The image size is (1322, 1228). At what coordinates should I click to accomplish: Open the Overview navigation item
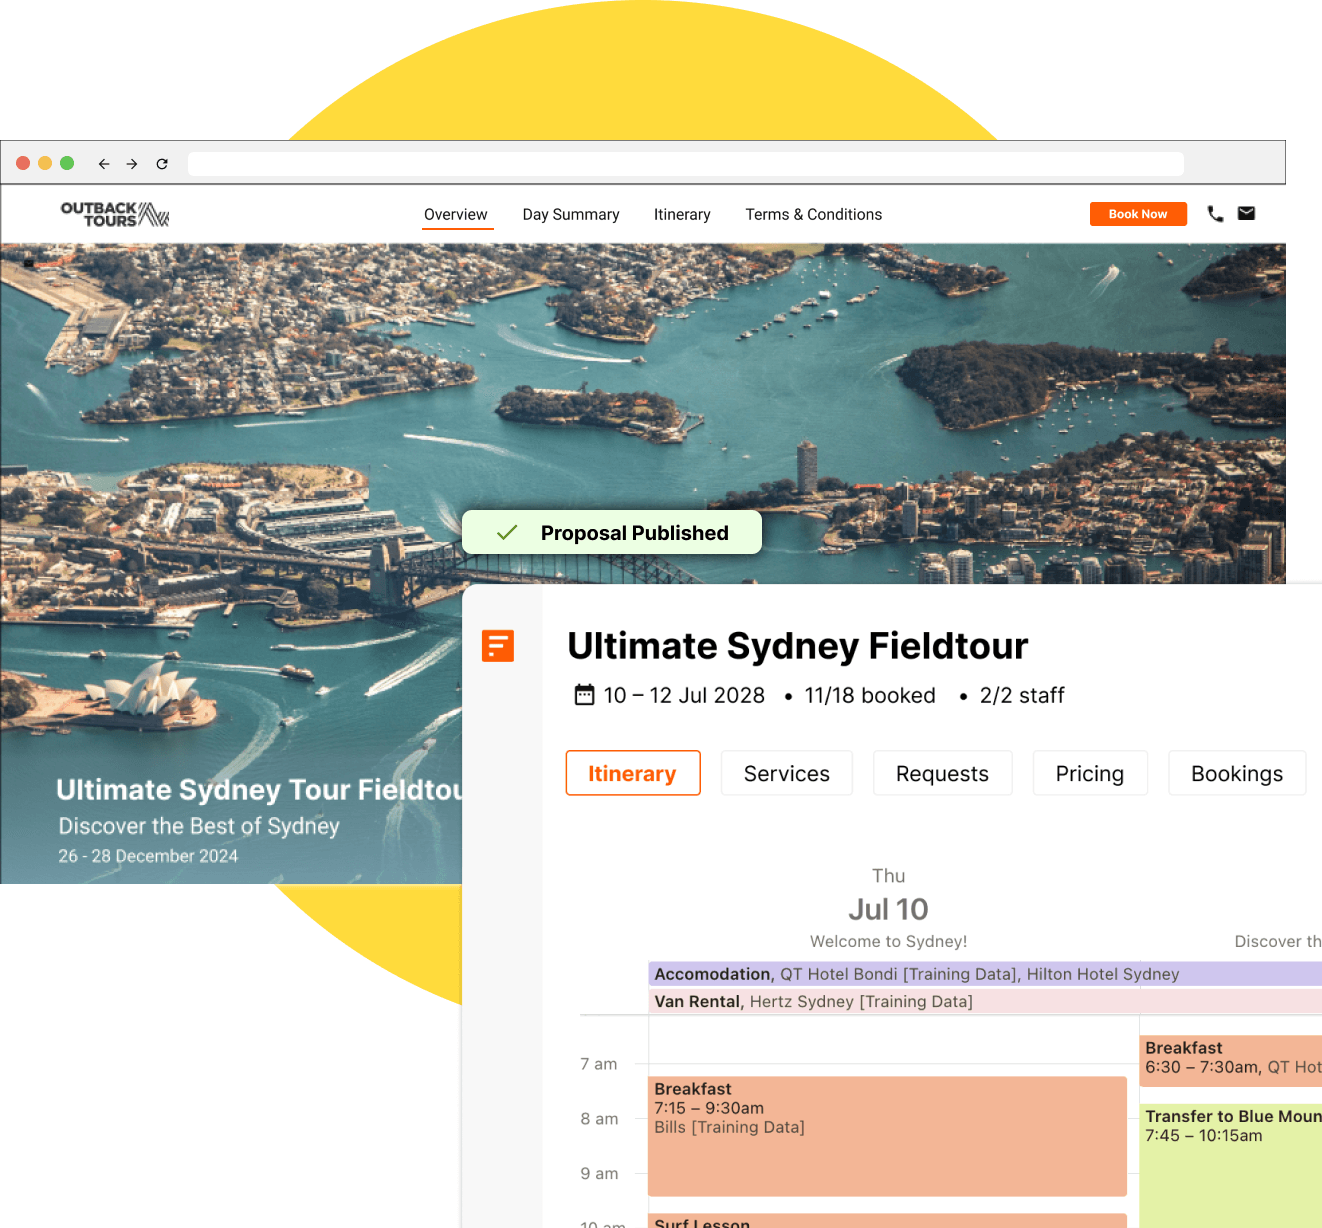[456, 214]
